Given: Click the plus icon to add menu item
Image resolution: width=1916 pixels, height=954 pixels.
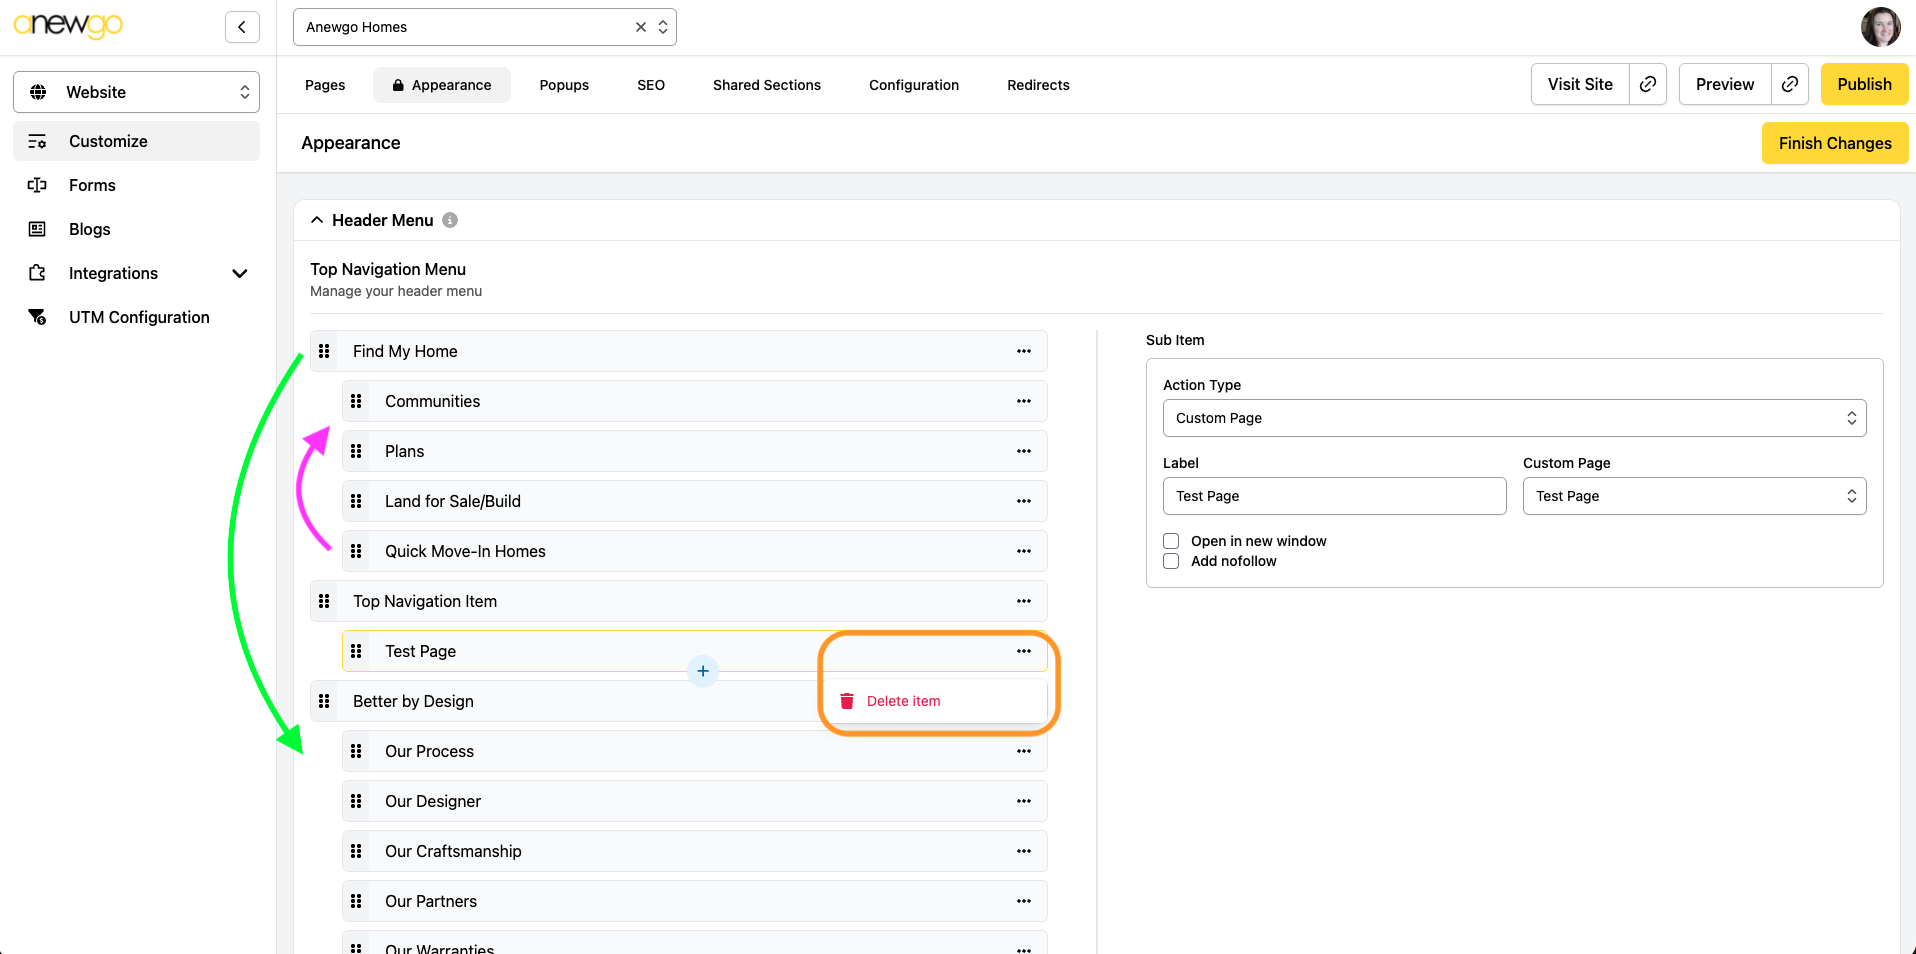Looking at the screenshot, I should coord(703,671).
